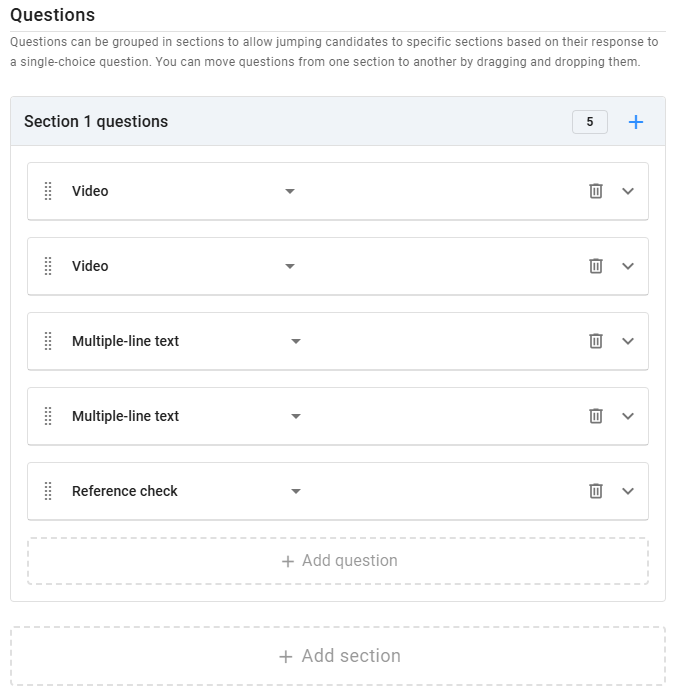
Task: Open question type dropdown for the second Video
Action: [x=289, y=266]
